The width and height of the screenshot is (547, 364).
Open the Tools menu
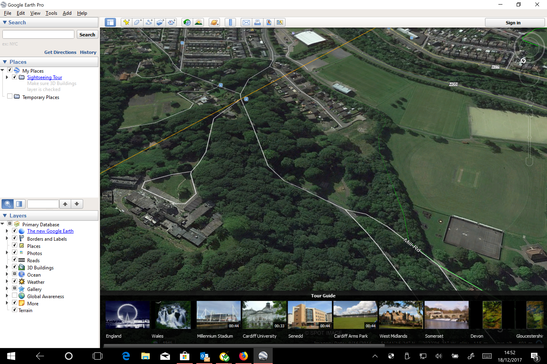pyautogui.click(x=51, y=13)
